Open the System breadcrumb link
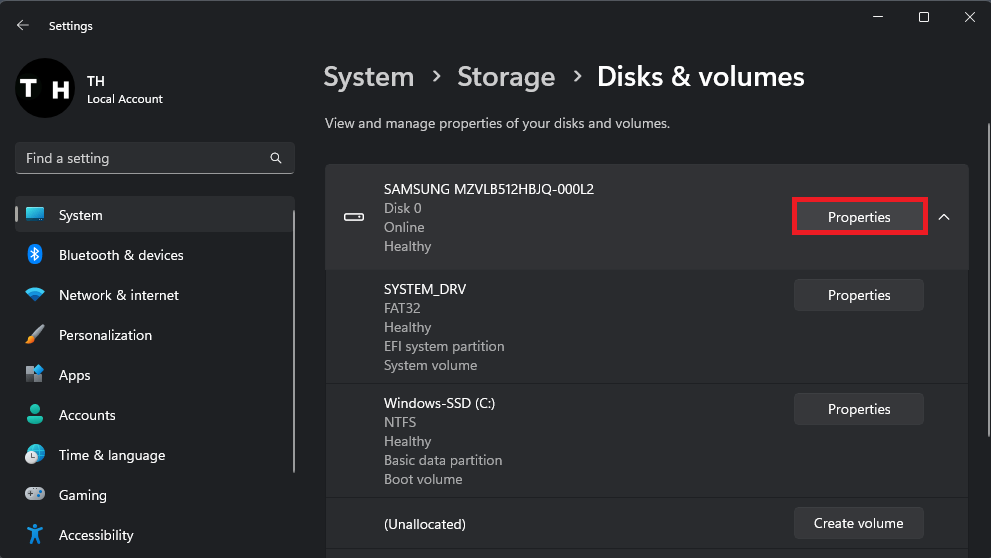This screenshot has height=558, width=991. 369,77
